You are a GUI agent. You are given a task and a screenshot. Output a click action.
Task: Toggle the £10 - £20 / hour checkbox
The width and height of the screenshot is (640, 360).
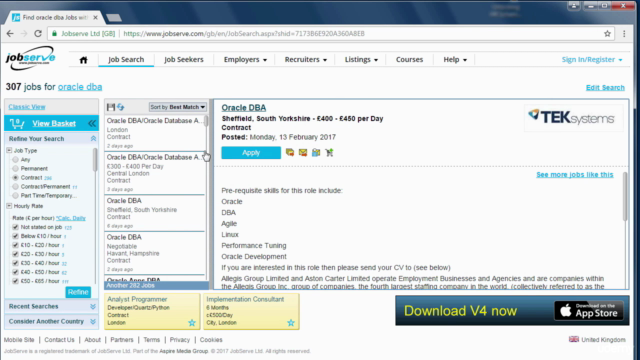pyautogui.click(x=16, y=245)
